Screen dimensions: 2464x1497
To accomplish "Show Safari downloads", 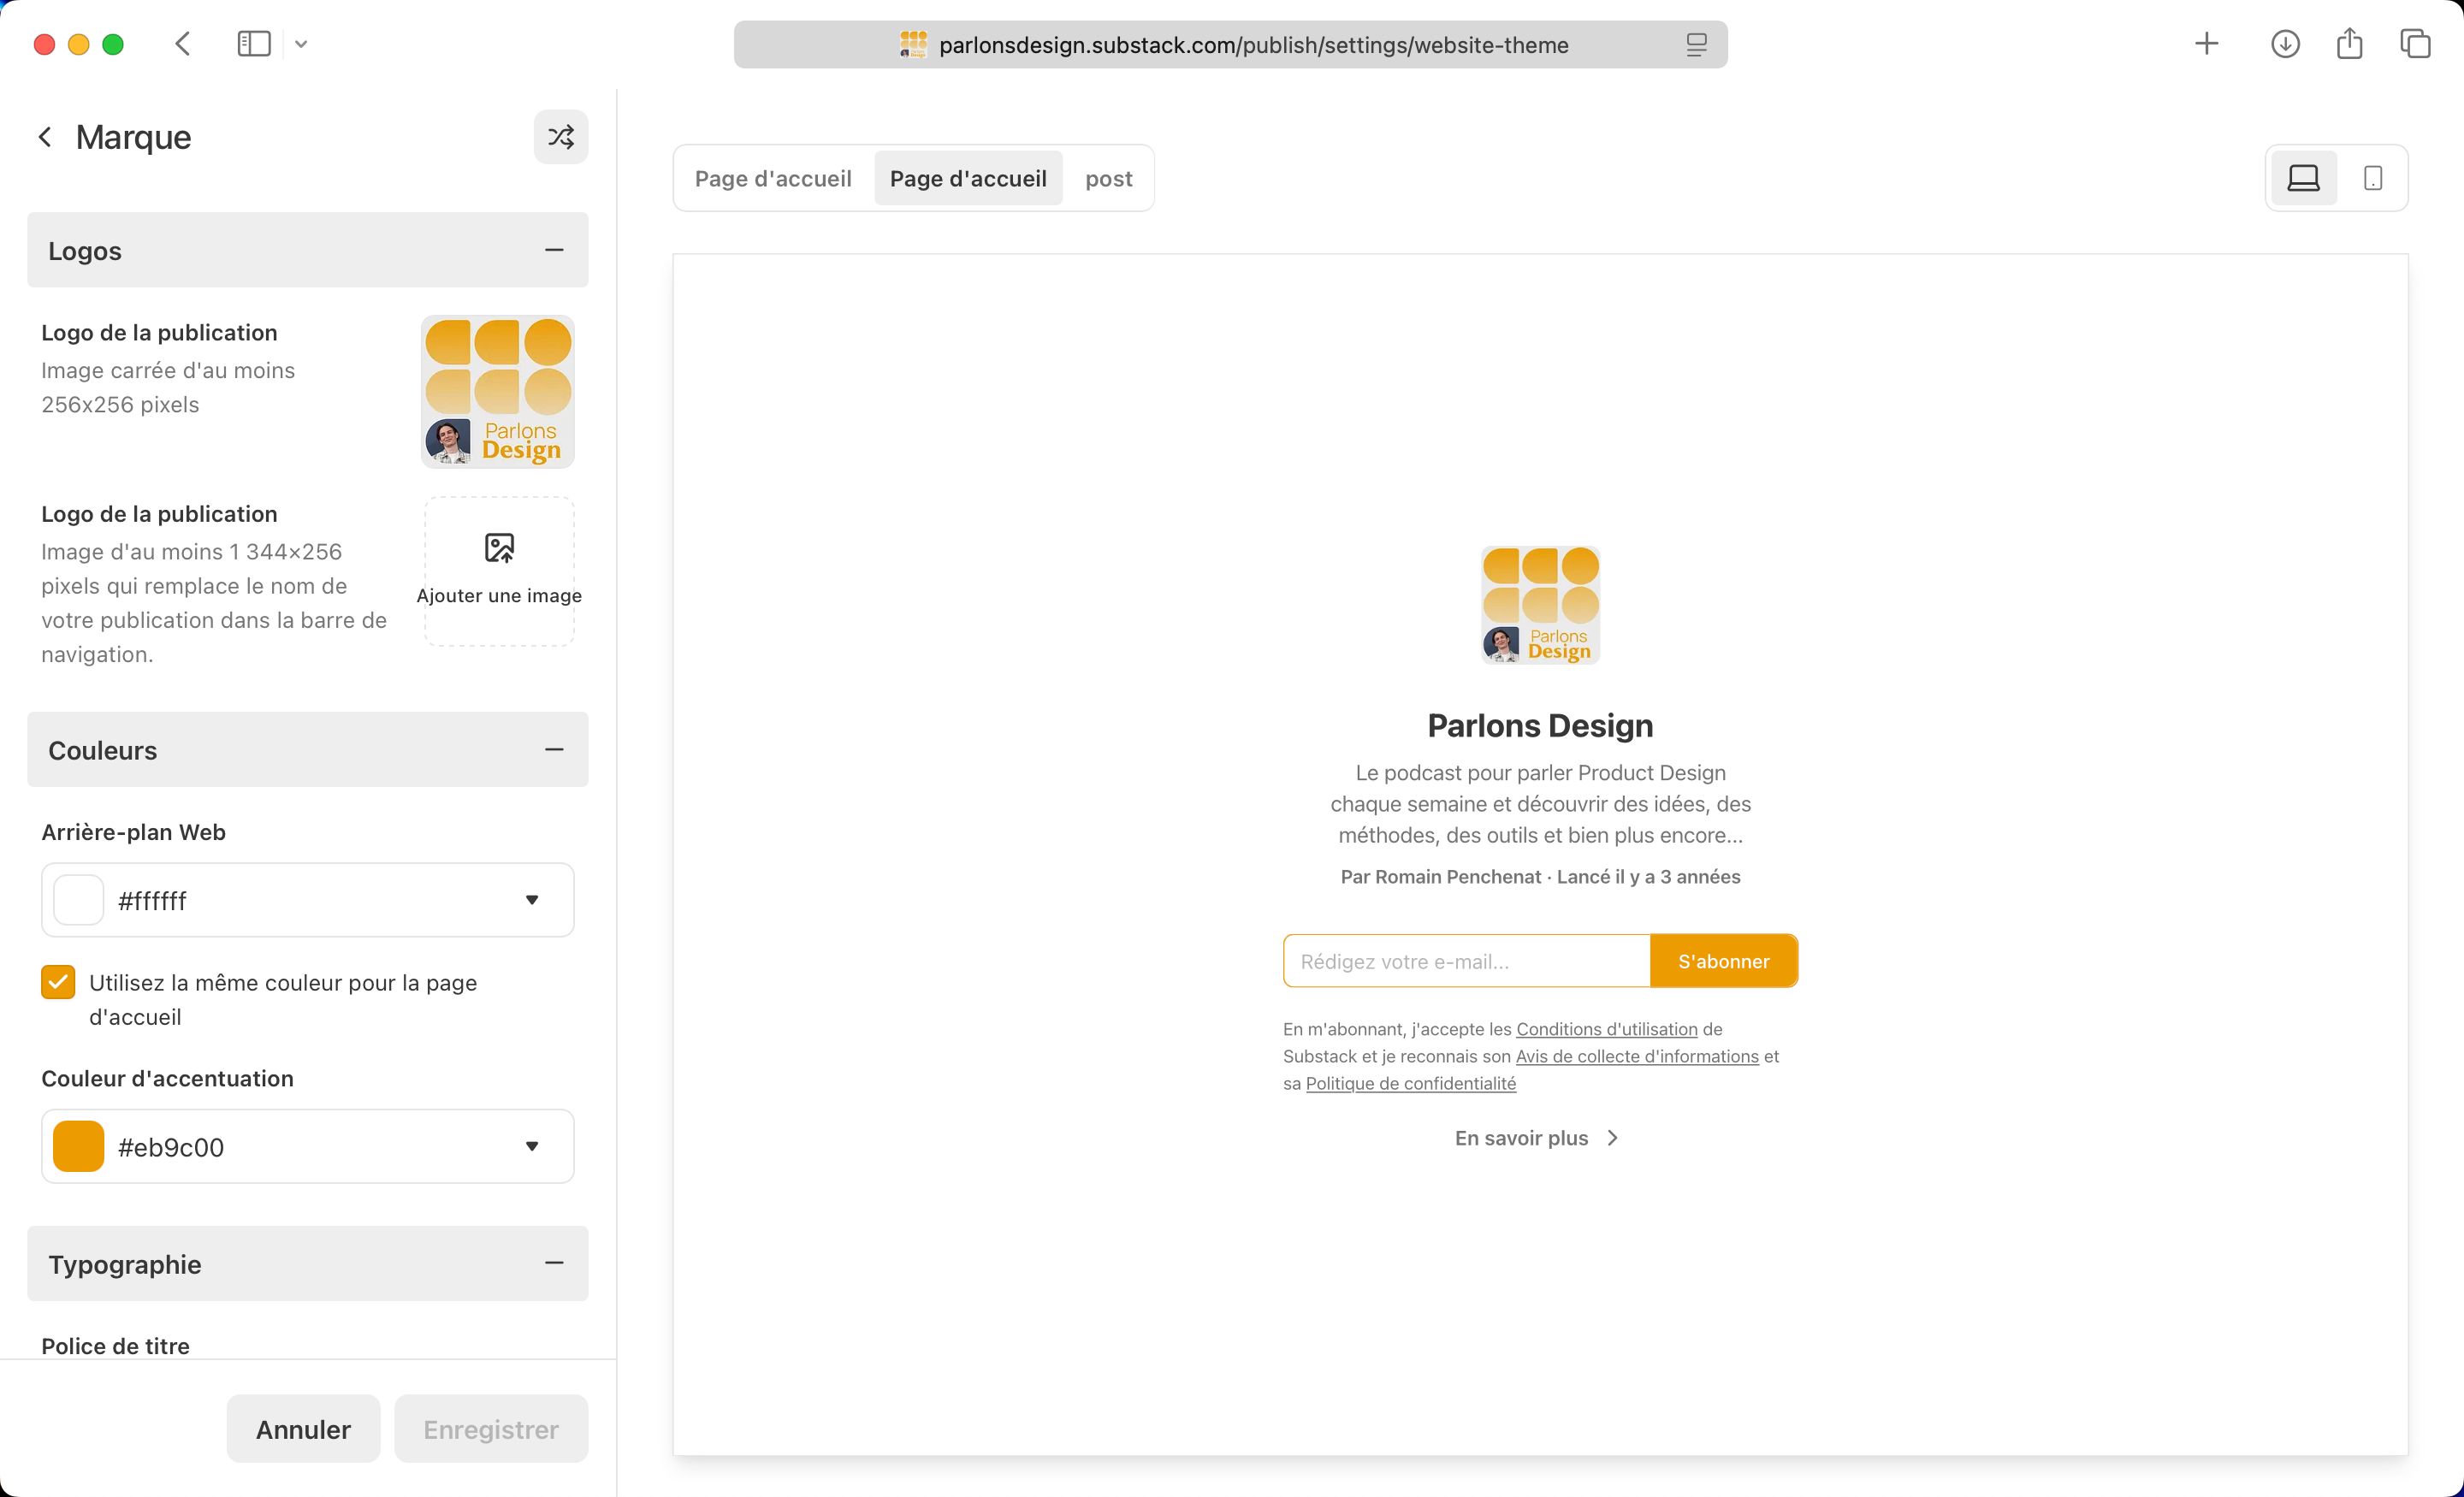I will click(x=2285, y=44).
